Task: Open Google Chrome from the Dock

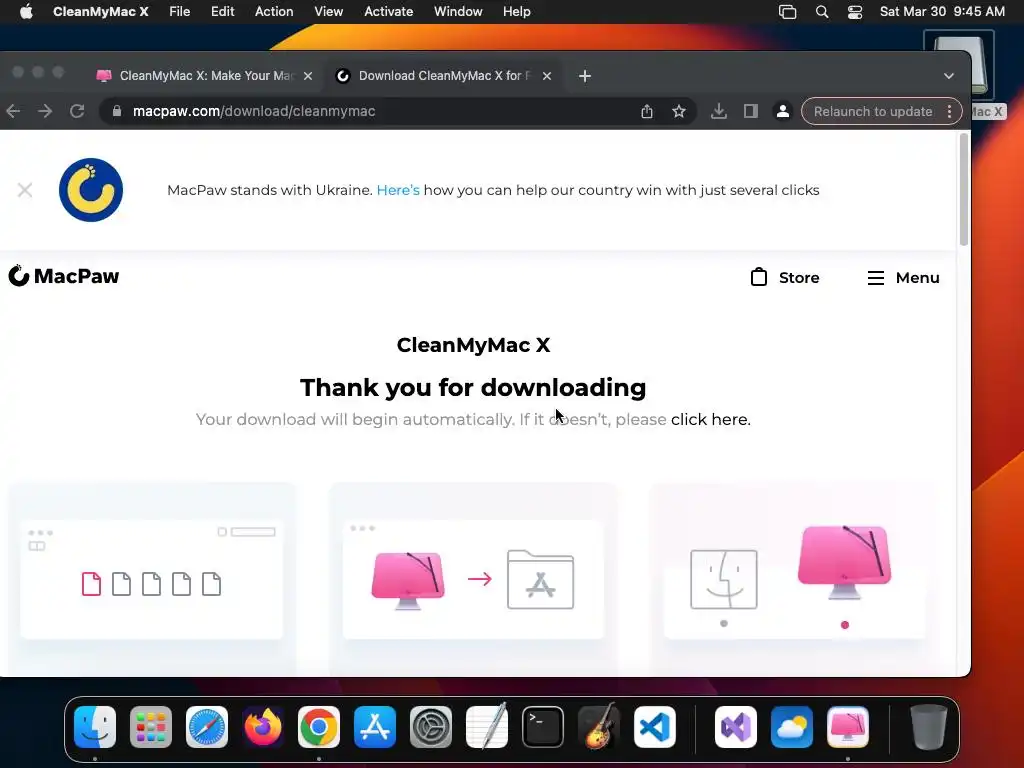Action: [x=319, y=727]
